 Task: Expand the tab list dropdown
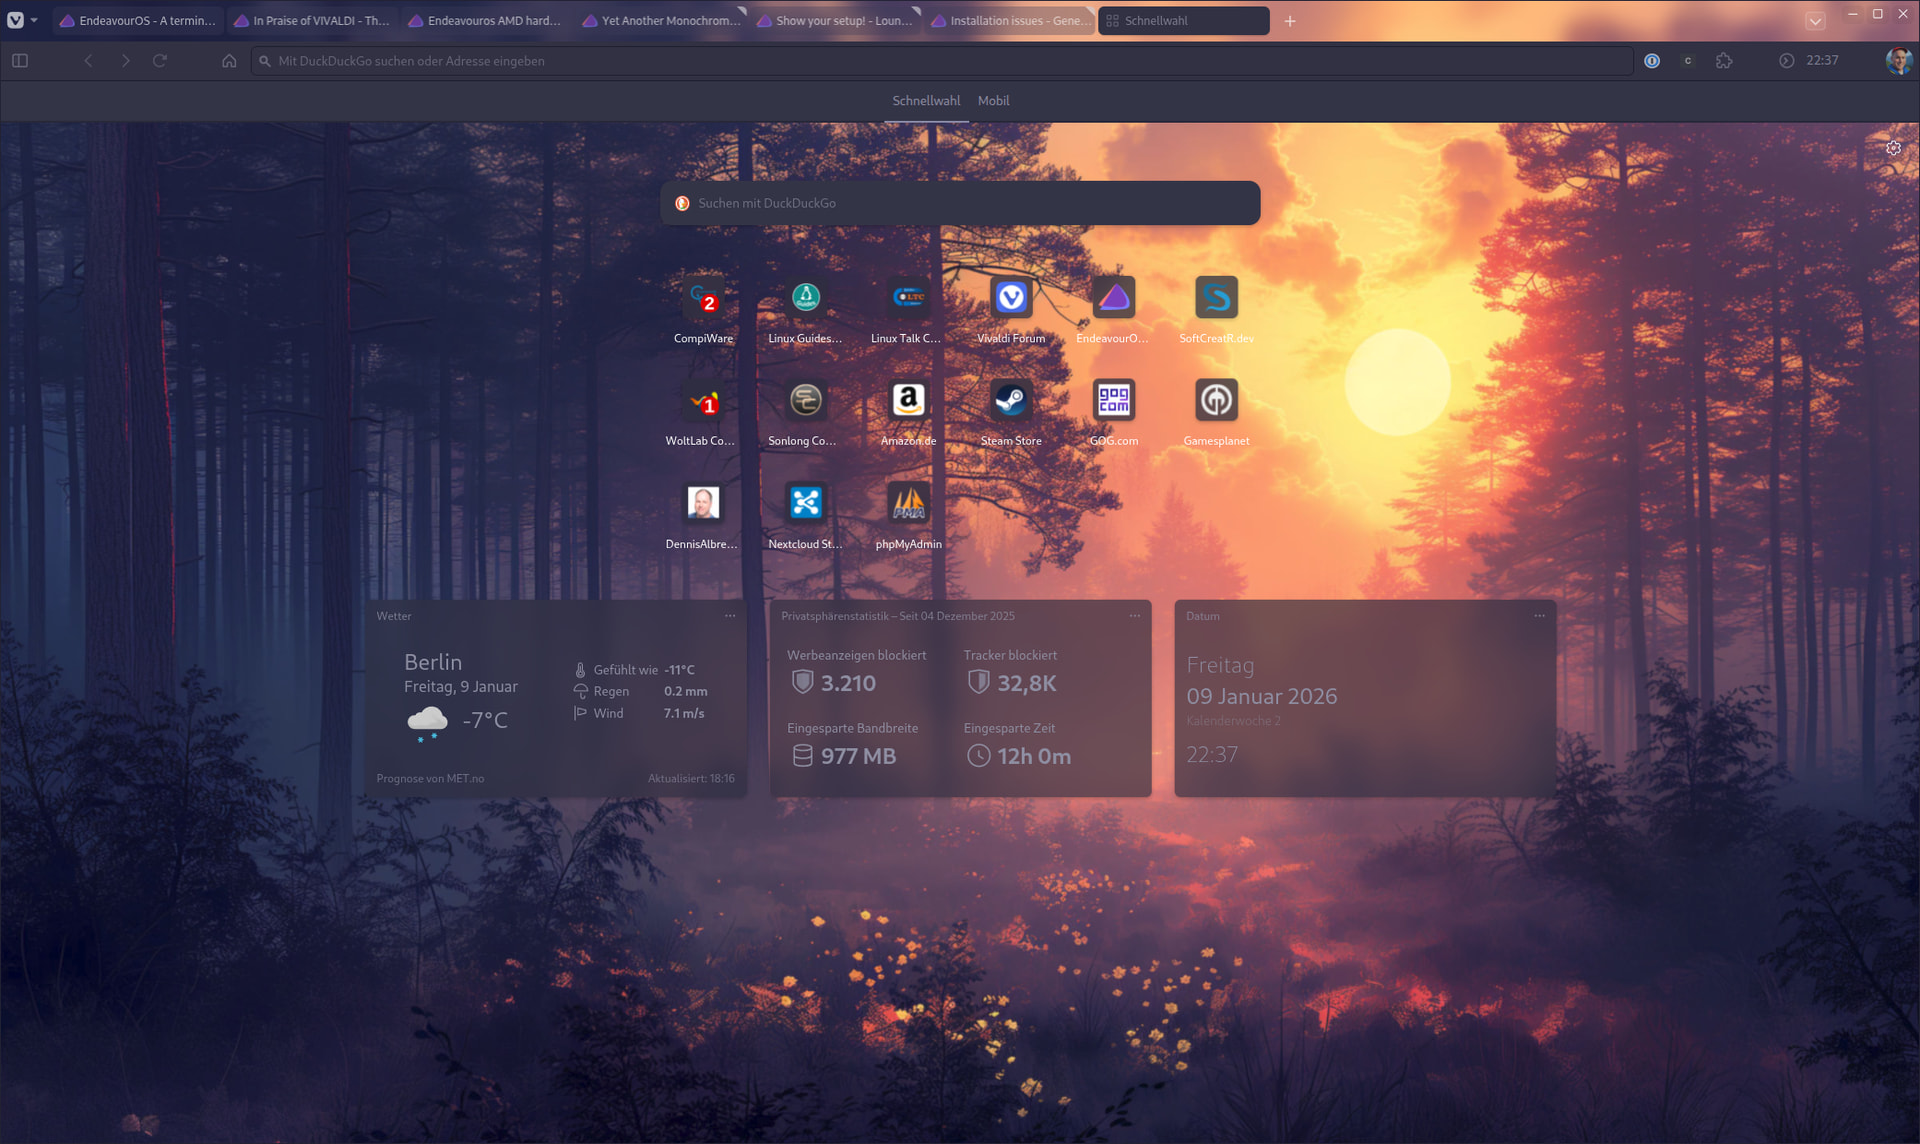1815,21
